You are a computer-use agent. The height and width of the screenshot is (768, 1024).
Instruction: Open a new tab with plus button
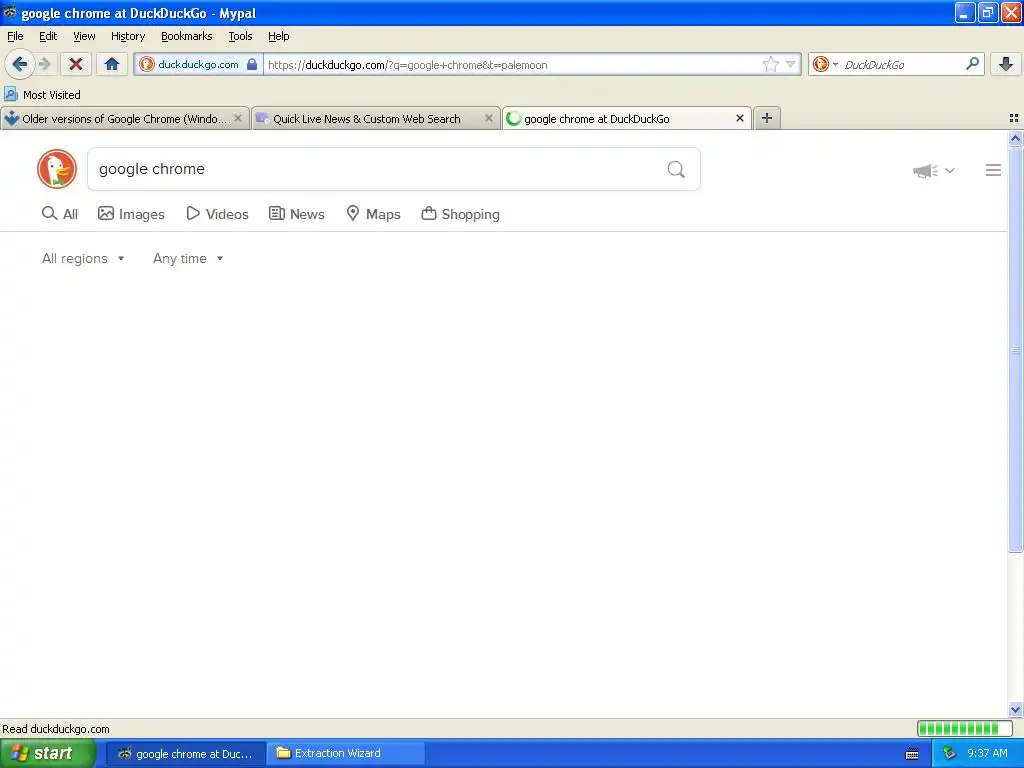pyautogui.click(x=767, y=118)
